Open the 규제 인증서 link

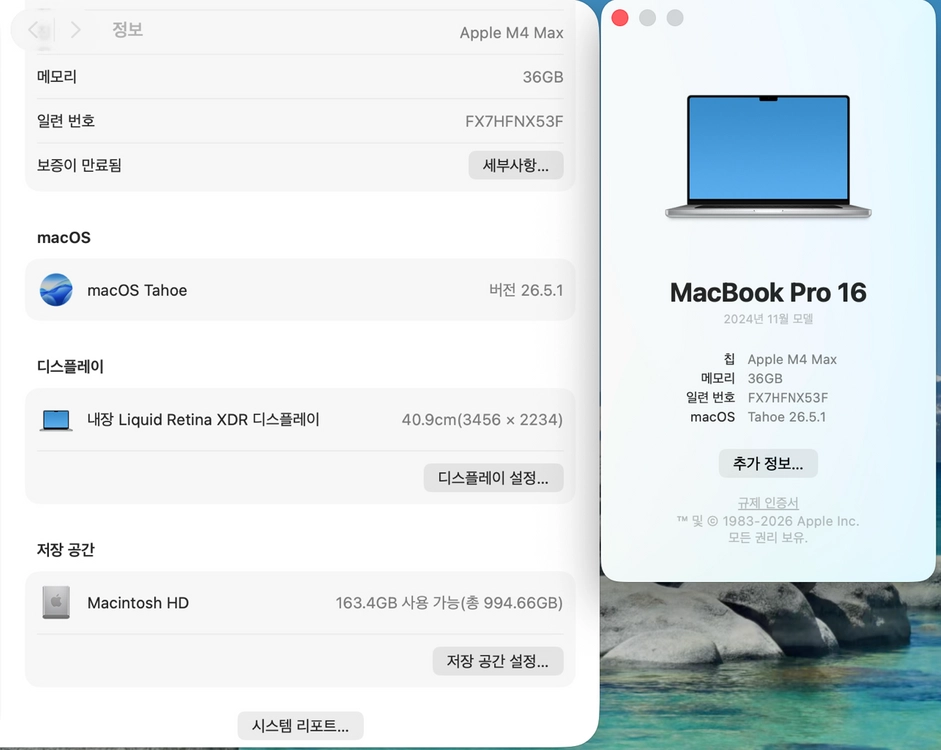click(x=768, y=503)
